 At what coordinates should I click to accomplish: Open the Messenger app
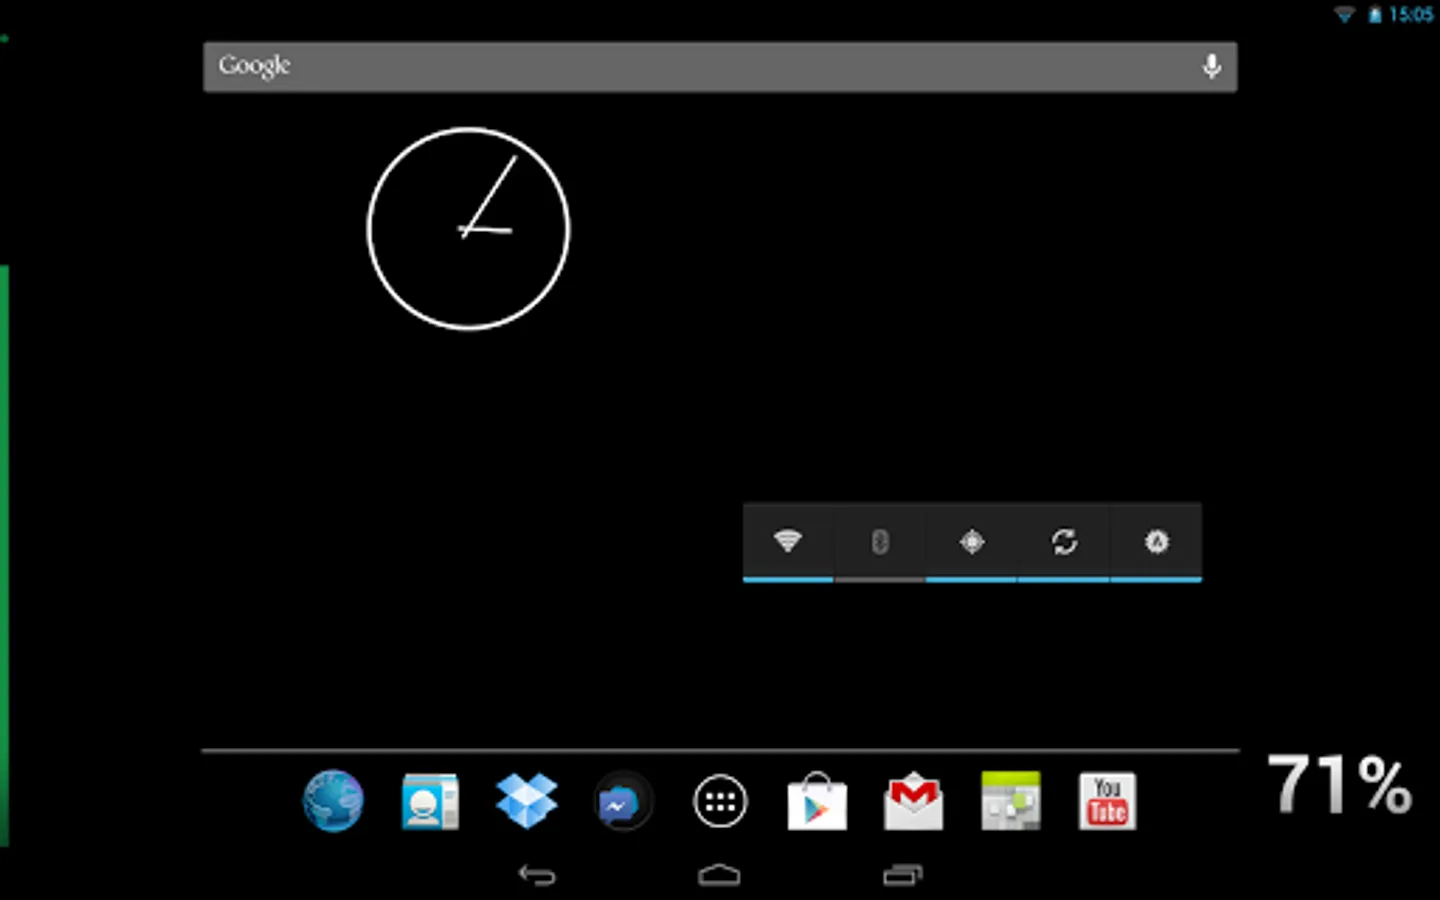[622, 802]
